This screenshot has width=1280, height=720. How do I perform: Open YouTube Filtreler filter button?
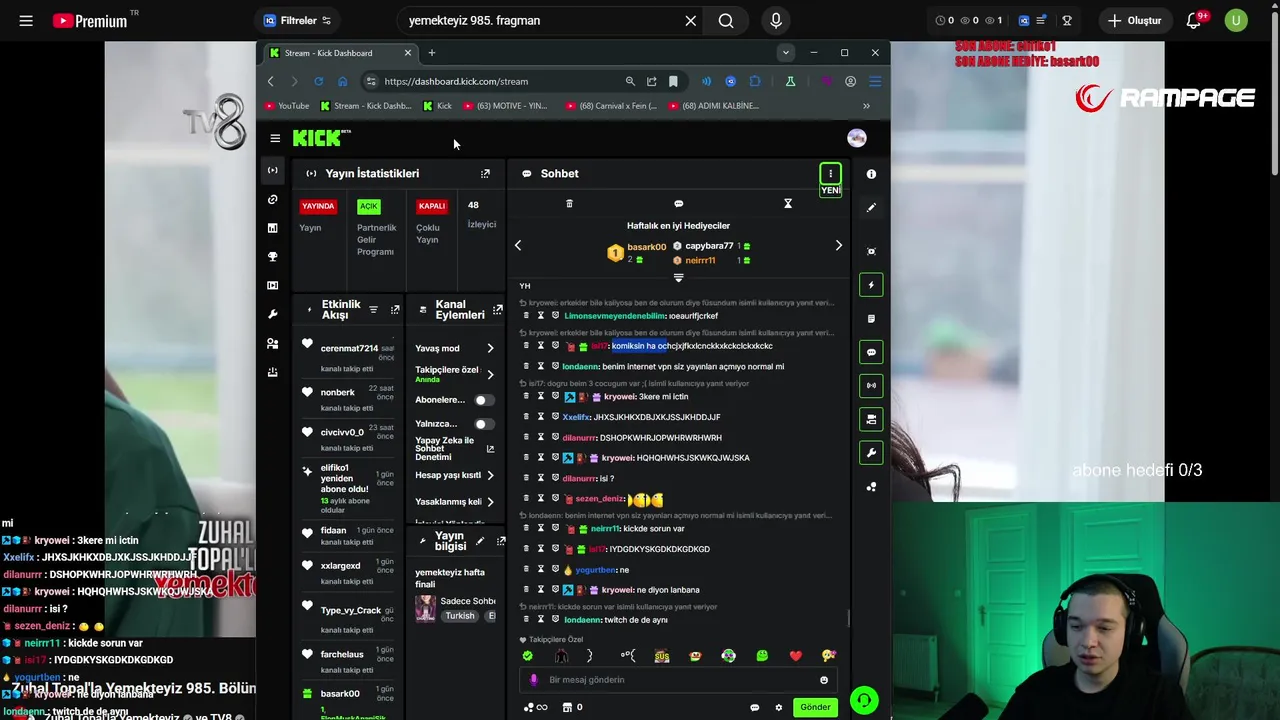click(297, 20)
